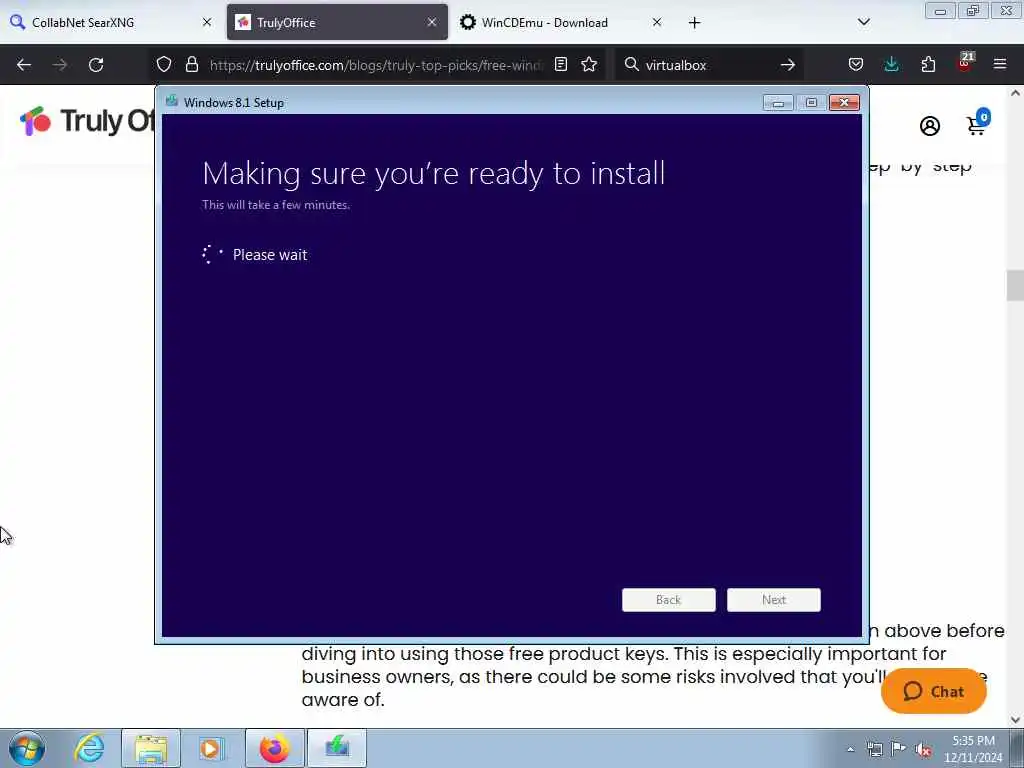Minimize the Firefox browser window
Screen dimensions: 1024x768
(x=940, y=10)
